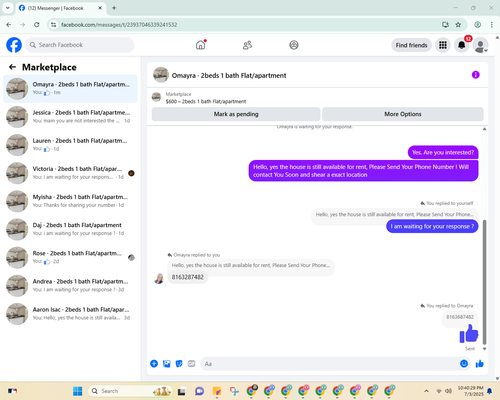Click Omayra's avatar beside the phone number
The width and height of the screenshot is (500, 400).
pos(159,278)
